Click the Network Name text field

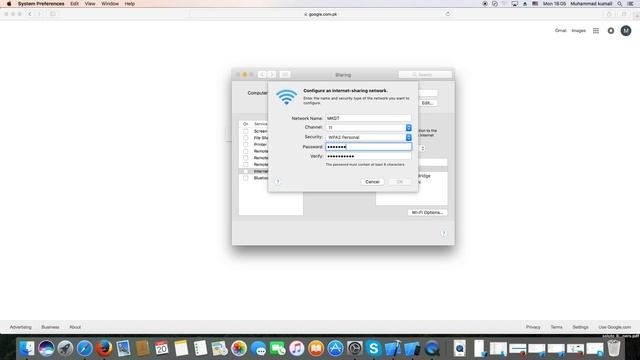point(368,118)
